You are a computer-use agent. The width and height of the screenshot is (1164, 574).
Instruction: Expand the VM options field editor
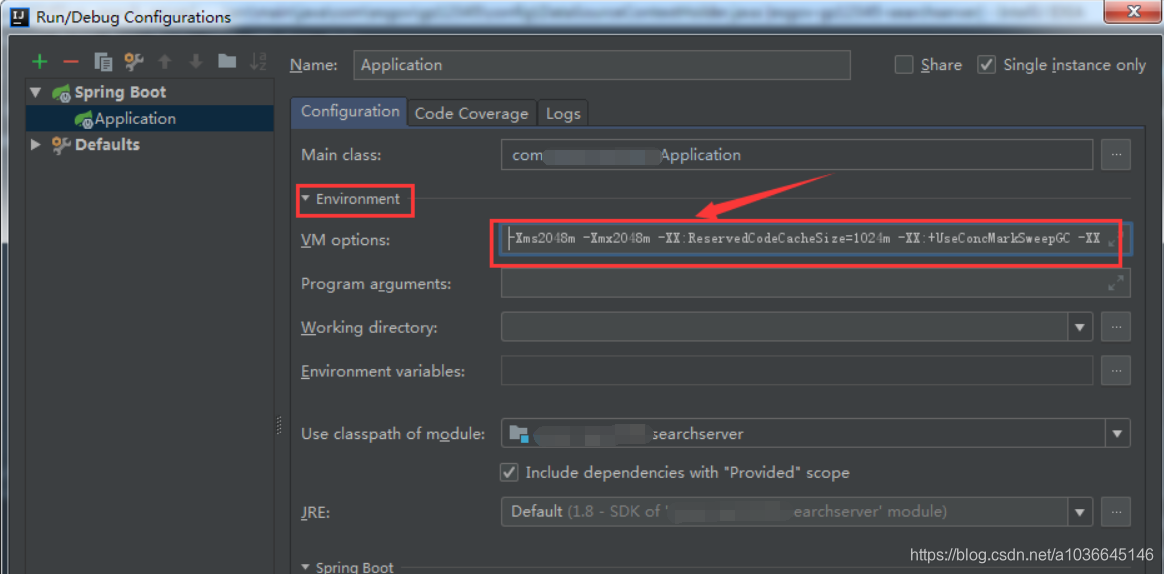1114,242
